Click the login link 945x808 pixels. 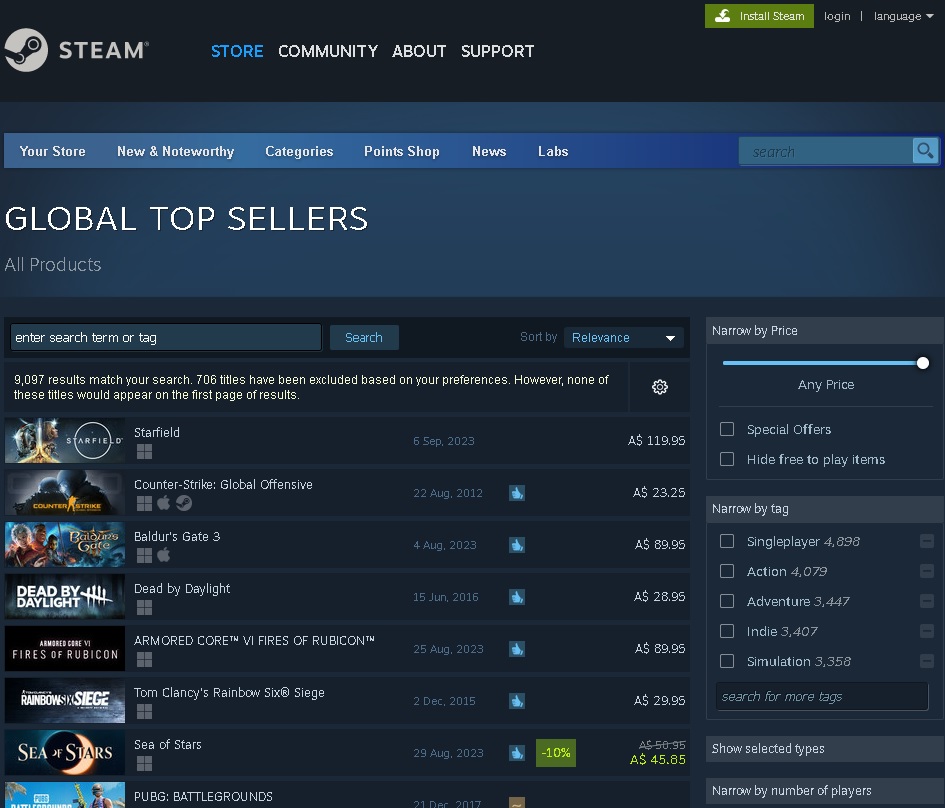[837, 16]
